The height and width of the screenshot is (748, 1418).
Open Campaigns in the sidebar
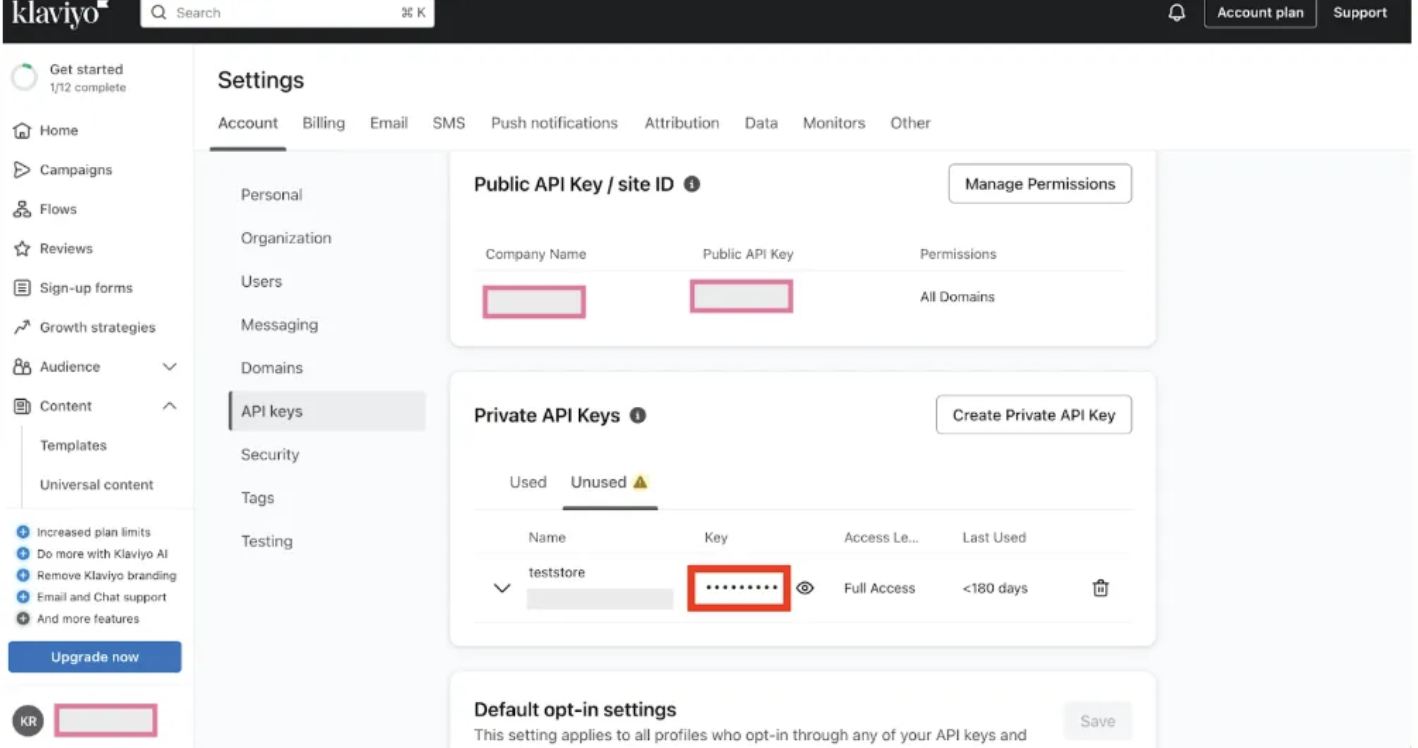75,170
